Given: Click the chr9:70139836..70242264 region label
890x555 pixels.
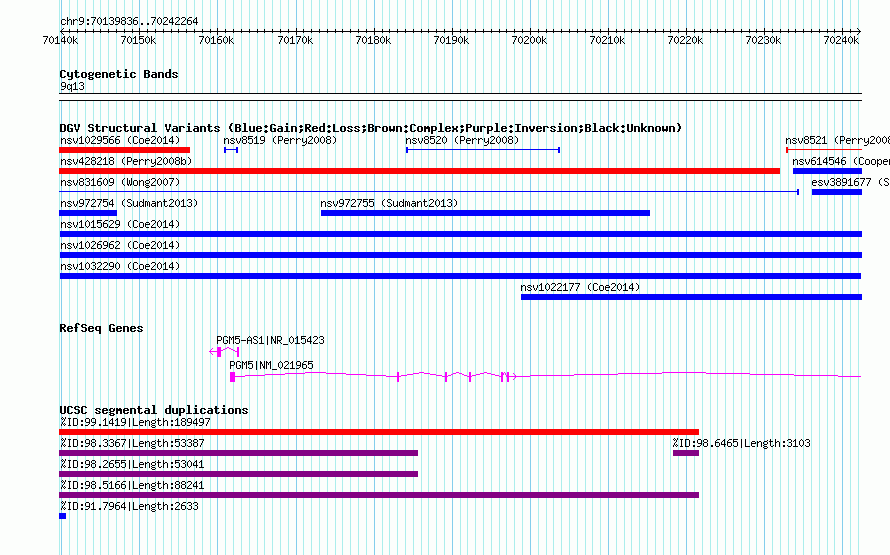Looking at the screenshot, I should coord(129,22).
